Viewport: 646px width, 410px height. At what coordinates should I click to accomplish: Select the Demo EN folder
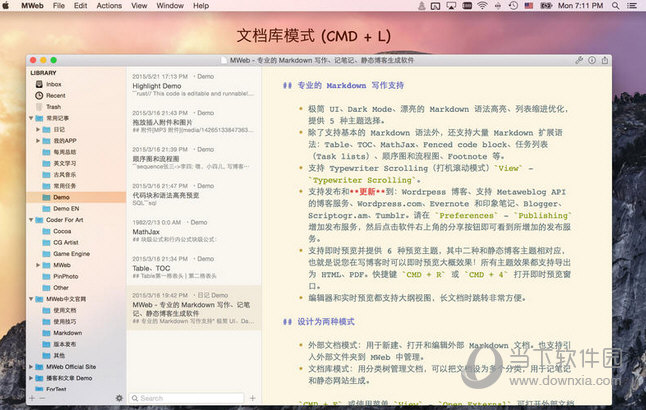[66, 209]
